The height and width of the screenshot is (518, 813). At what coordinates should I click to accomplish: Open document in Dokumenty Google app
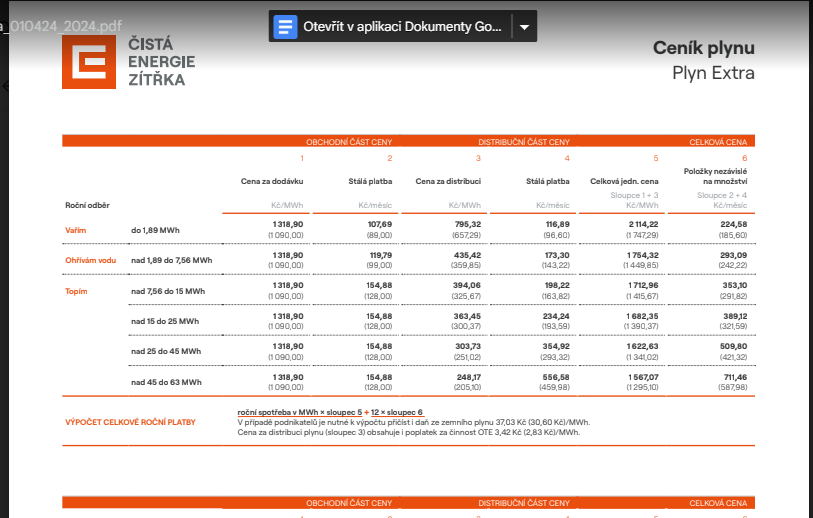[402, 27]
